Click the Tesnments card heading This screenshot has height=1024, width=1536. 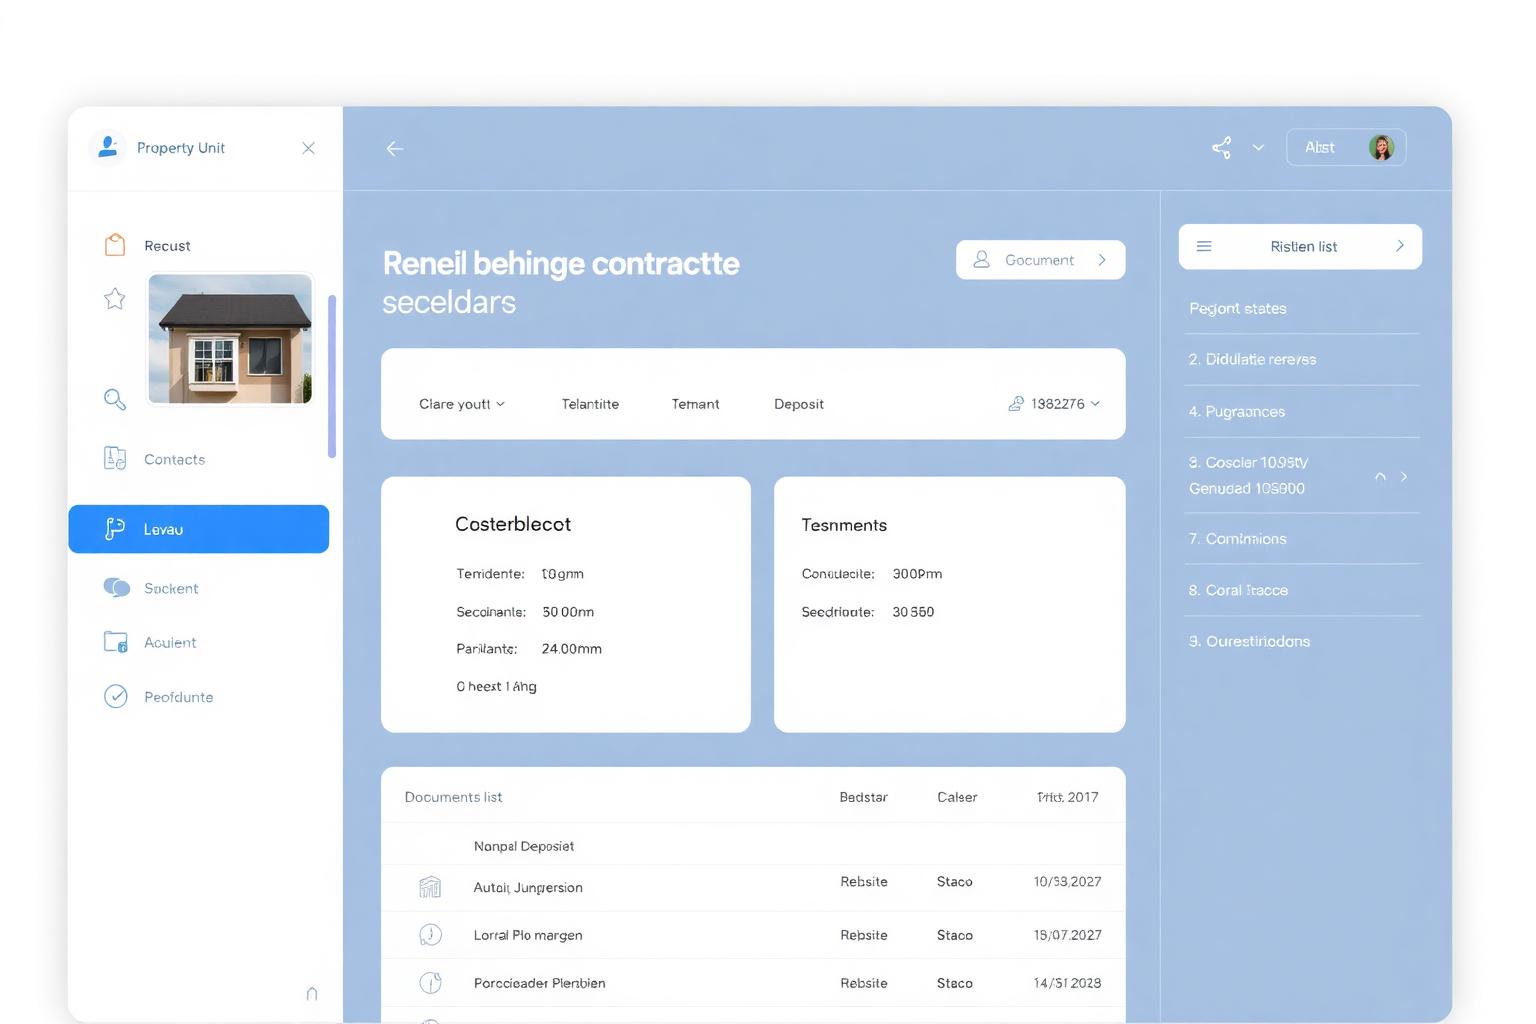pyautogui.click(x=844, y=525)
